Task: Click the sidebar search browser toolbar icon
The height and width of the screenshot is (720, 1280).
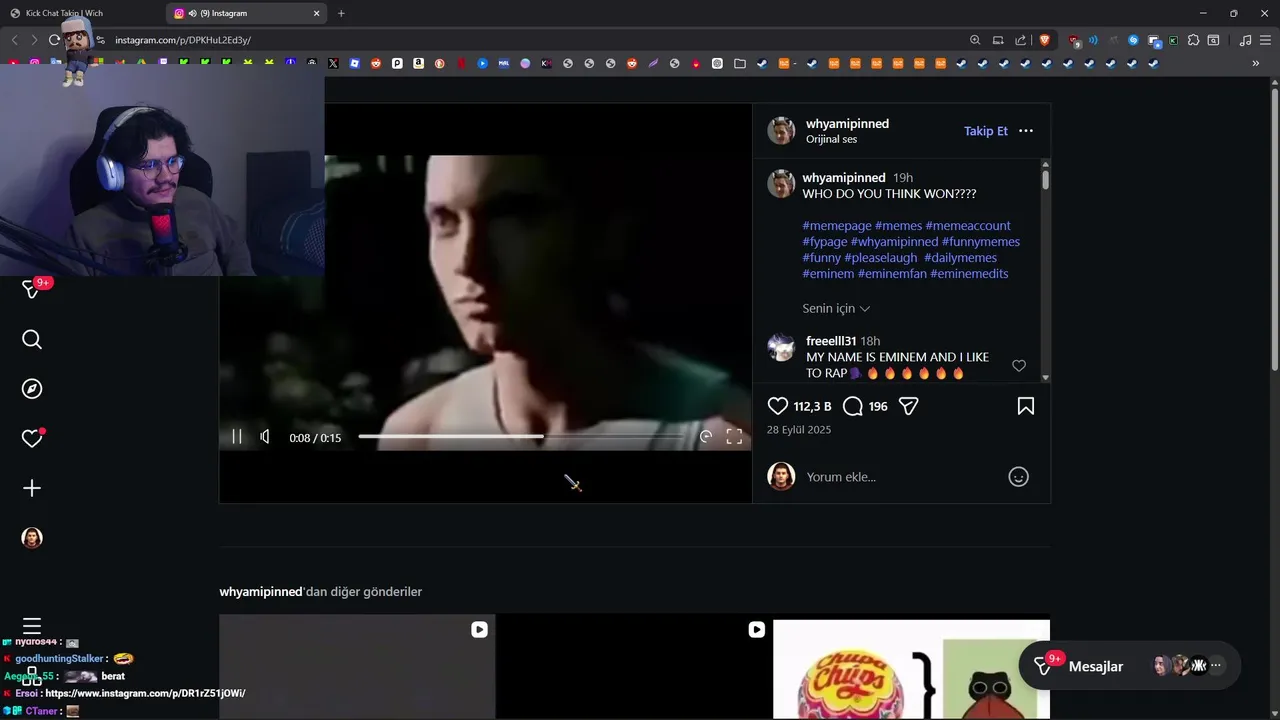Action: tap(1213, 40)
